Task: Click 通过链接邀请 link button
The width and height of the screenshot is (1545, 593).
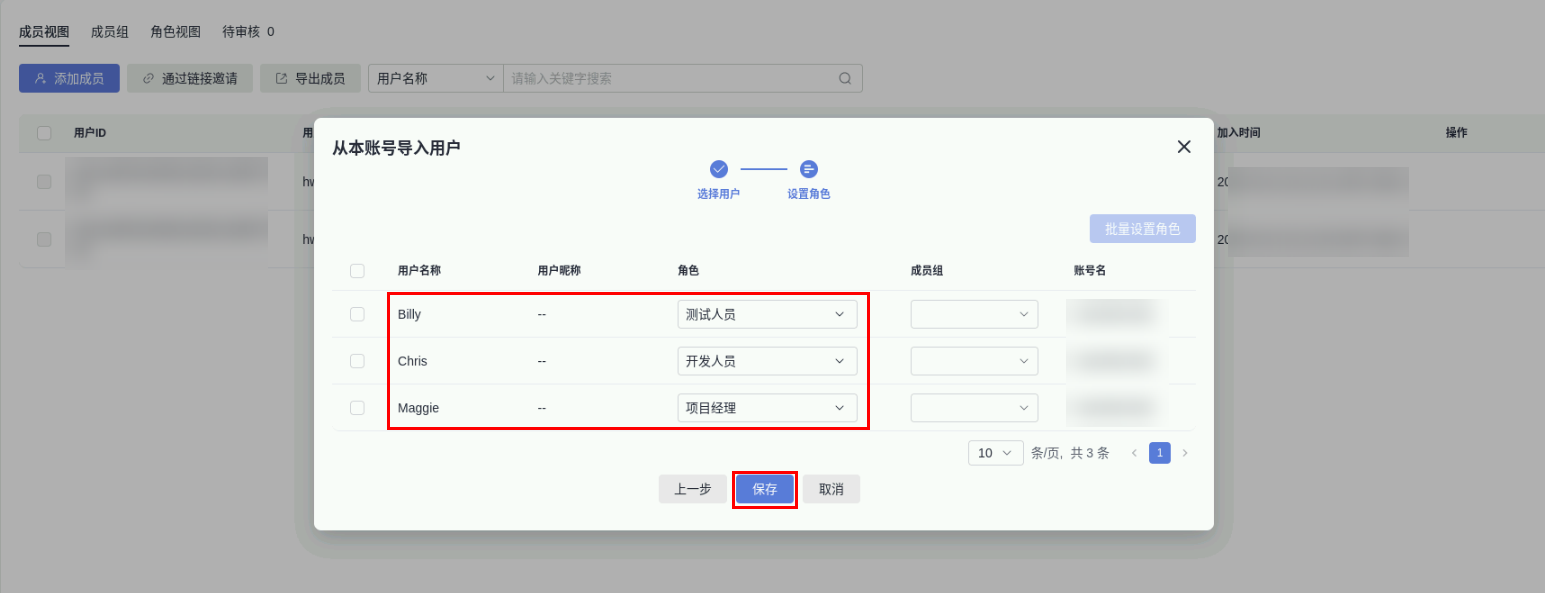Action: (190, 79)
